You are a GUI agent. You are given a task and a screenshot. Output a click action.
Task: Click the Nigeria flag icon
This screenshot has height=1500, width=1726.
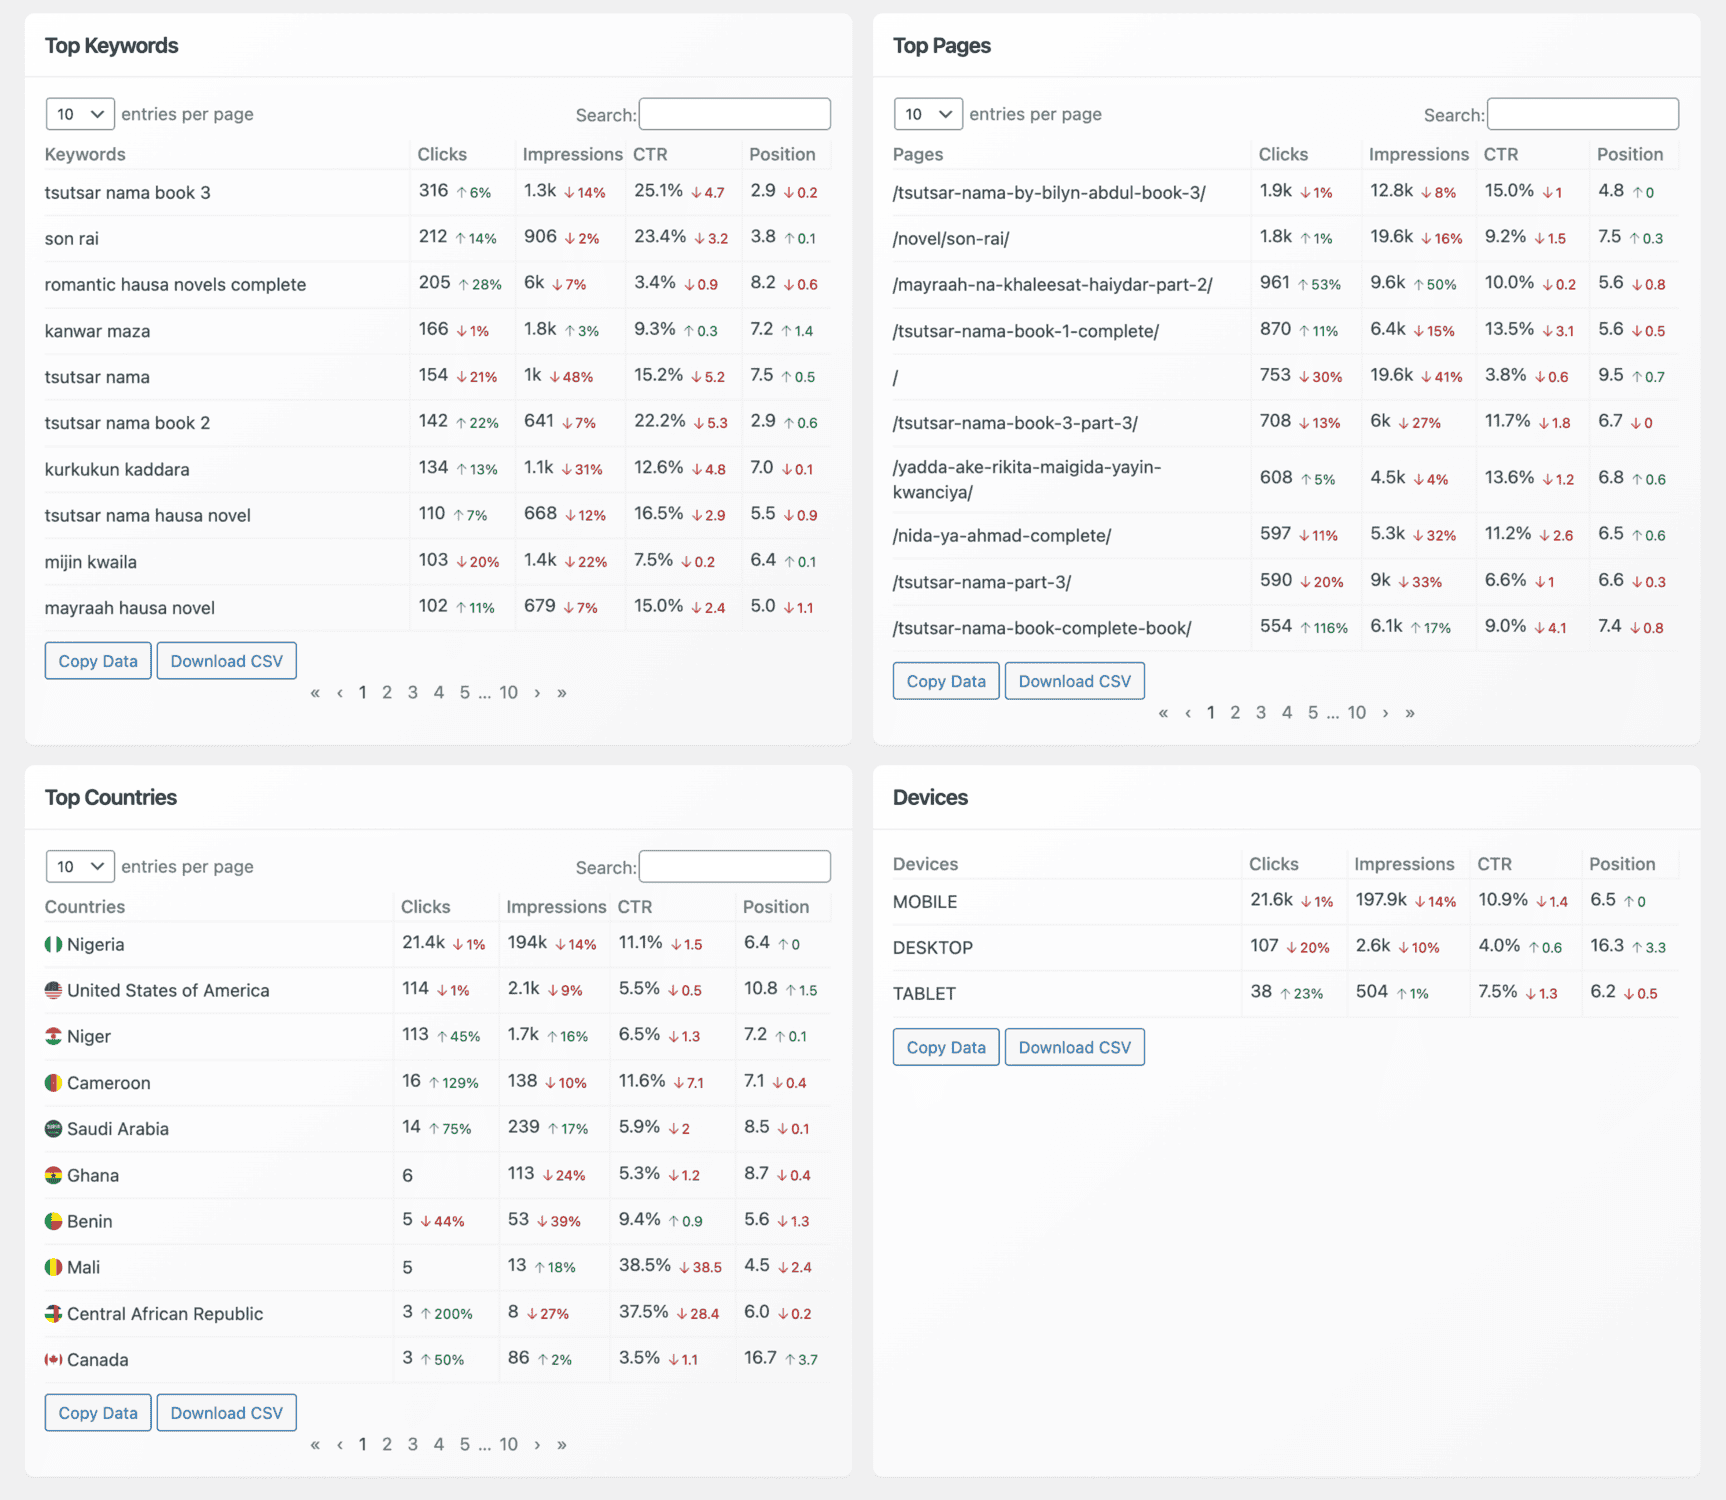(54, 944)
